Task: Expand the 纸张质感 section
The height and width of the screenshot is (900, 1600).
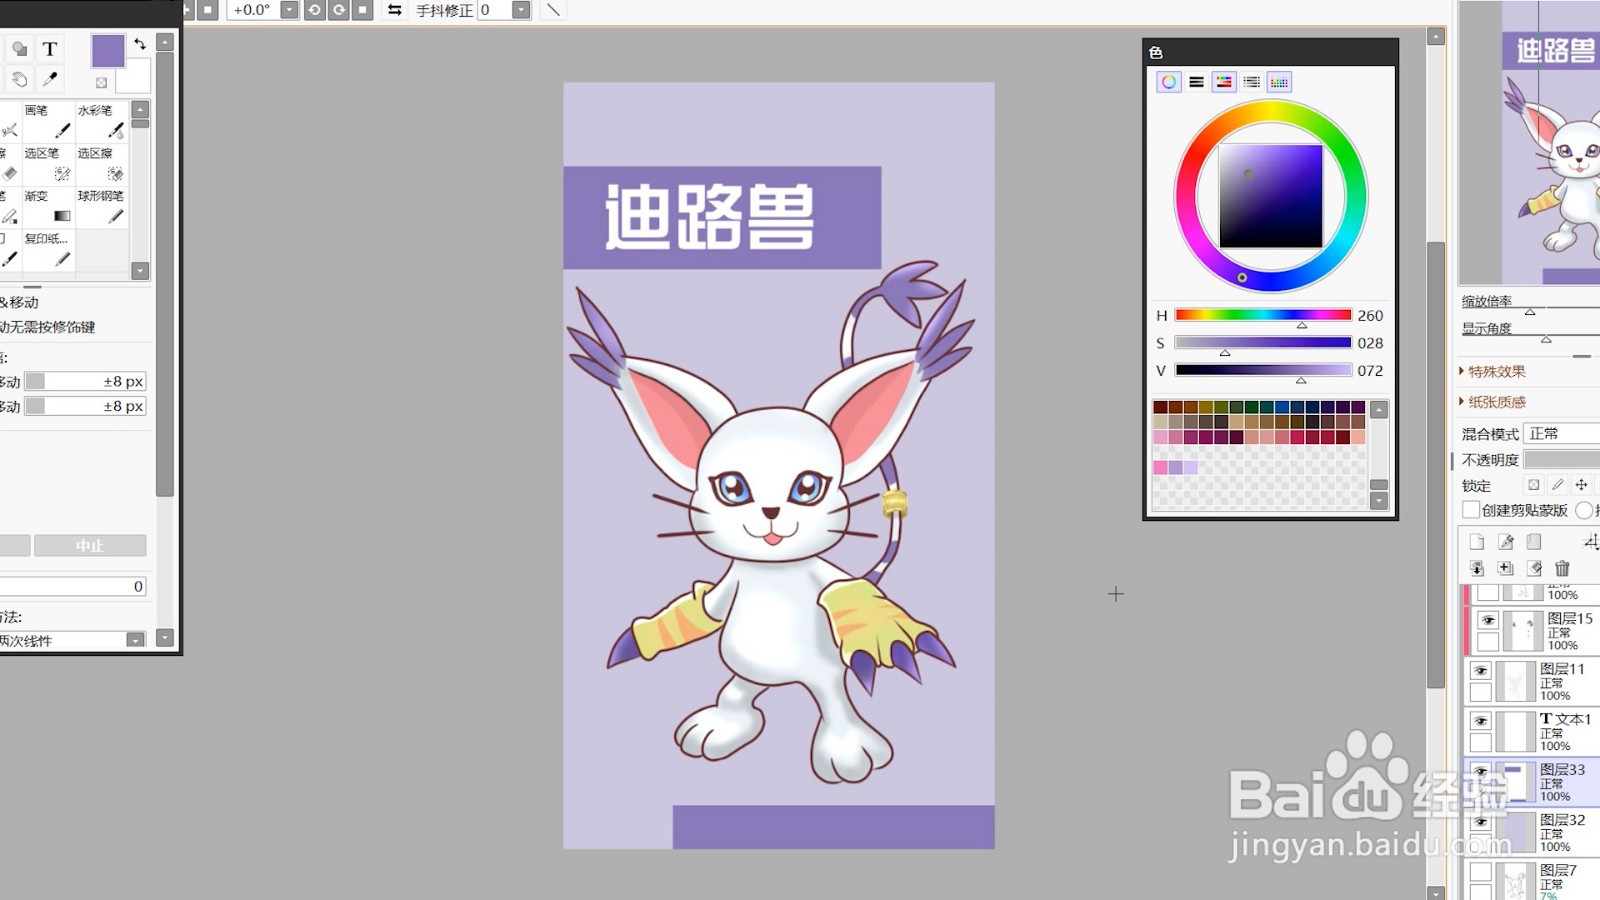Action: point(1494,401)
